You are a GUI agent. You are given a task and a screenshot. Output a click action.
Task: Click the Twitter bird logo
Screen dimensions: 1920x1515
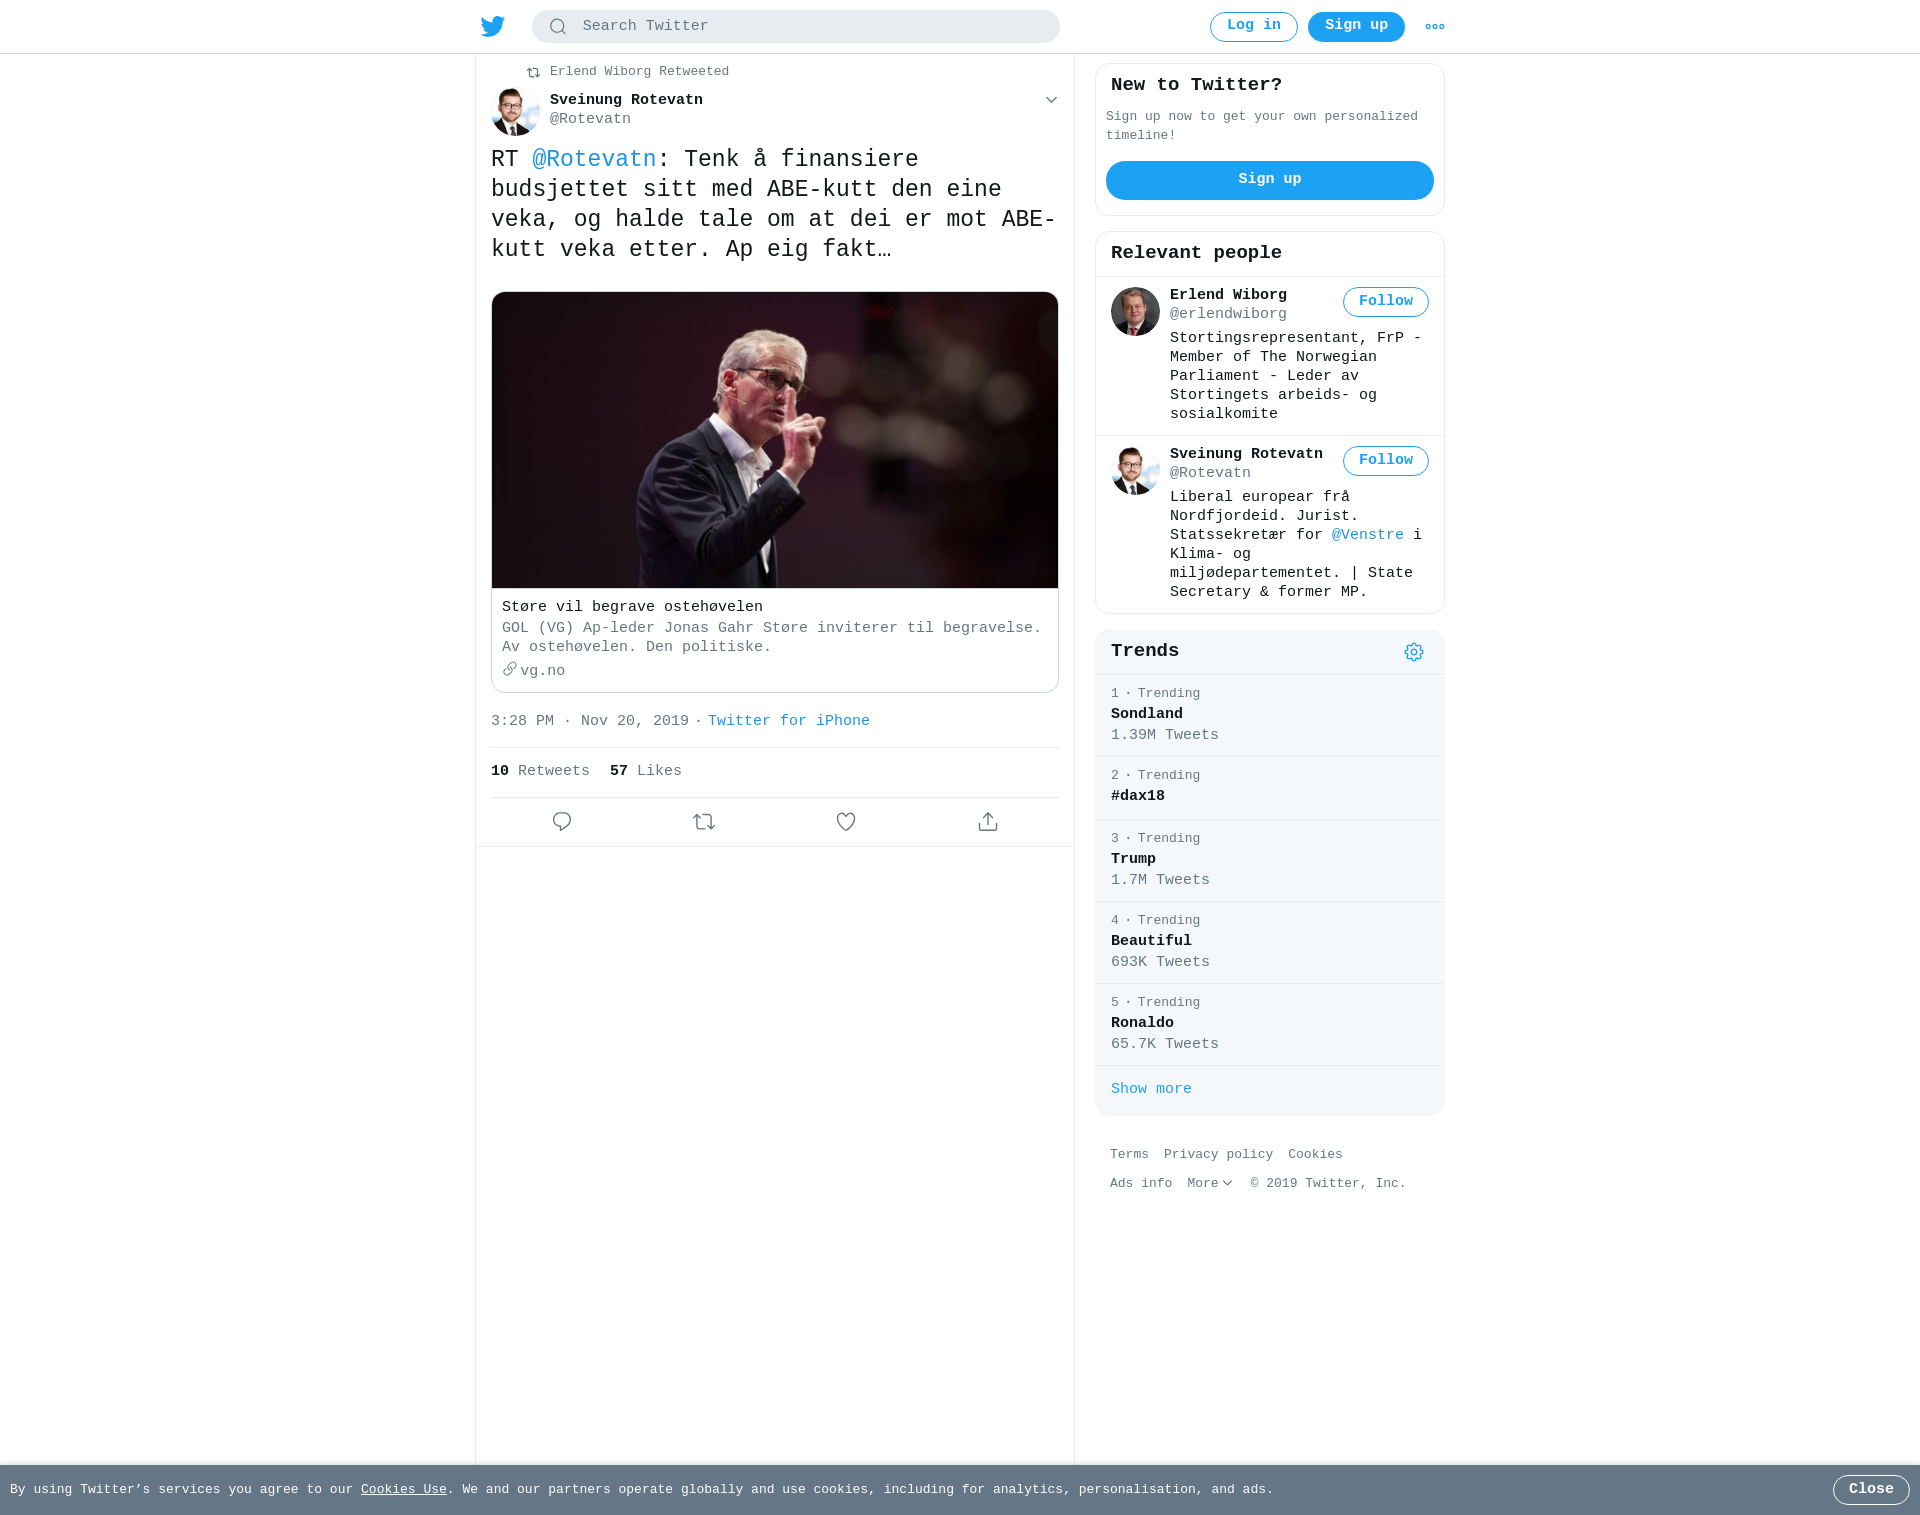tap(492, 26)
